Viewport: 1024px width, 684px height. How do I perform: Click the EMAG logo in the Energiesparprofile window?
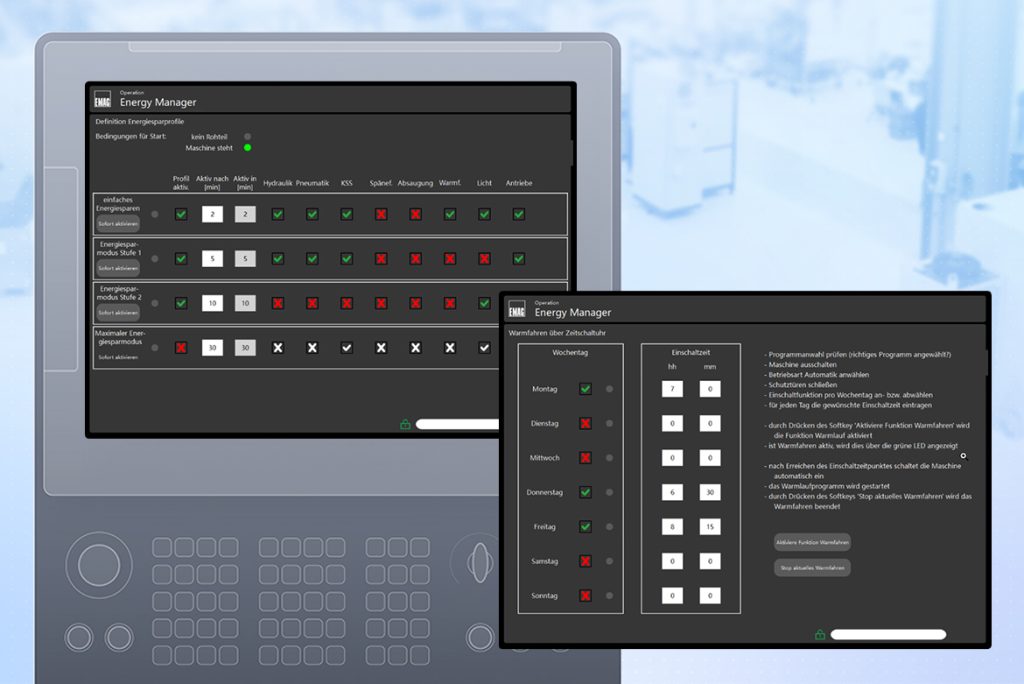pos(102,99)
